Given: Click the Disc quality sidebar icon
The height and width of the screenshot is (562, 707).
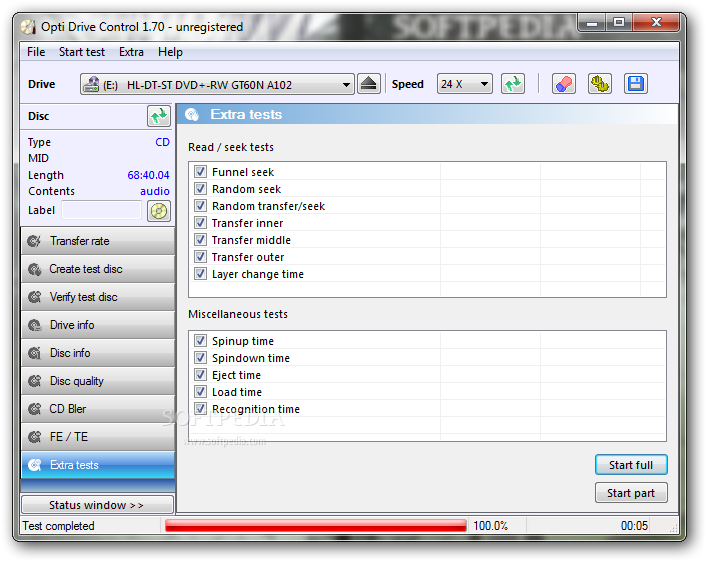Looking at the screenshot, I should coord(34,381).
